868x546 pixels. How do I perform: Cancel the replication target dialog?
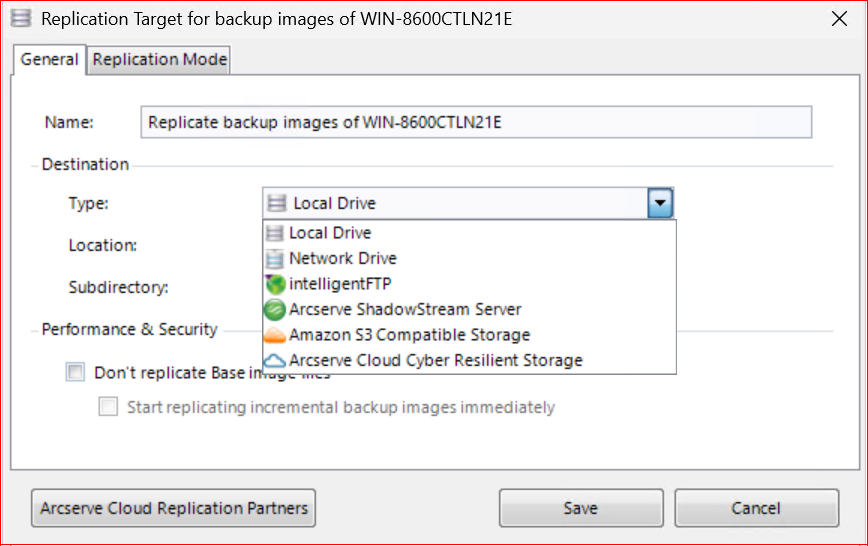(x=756, y=508)
